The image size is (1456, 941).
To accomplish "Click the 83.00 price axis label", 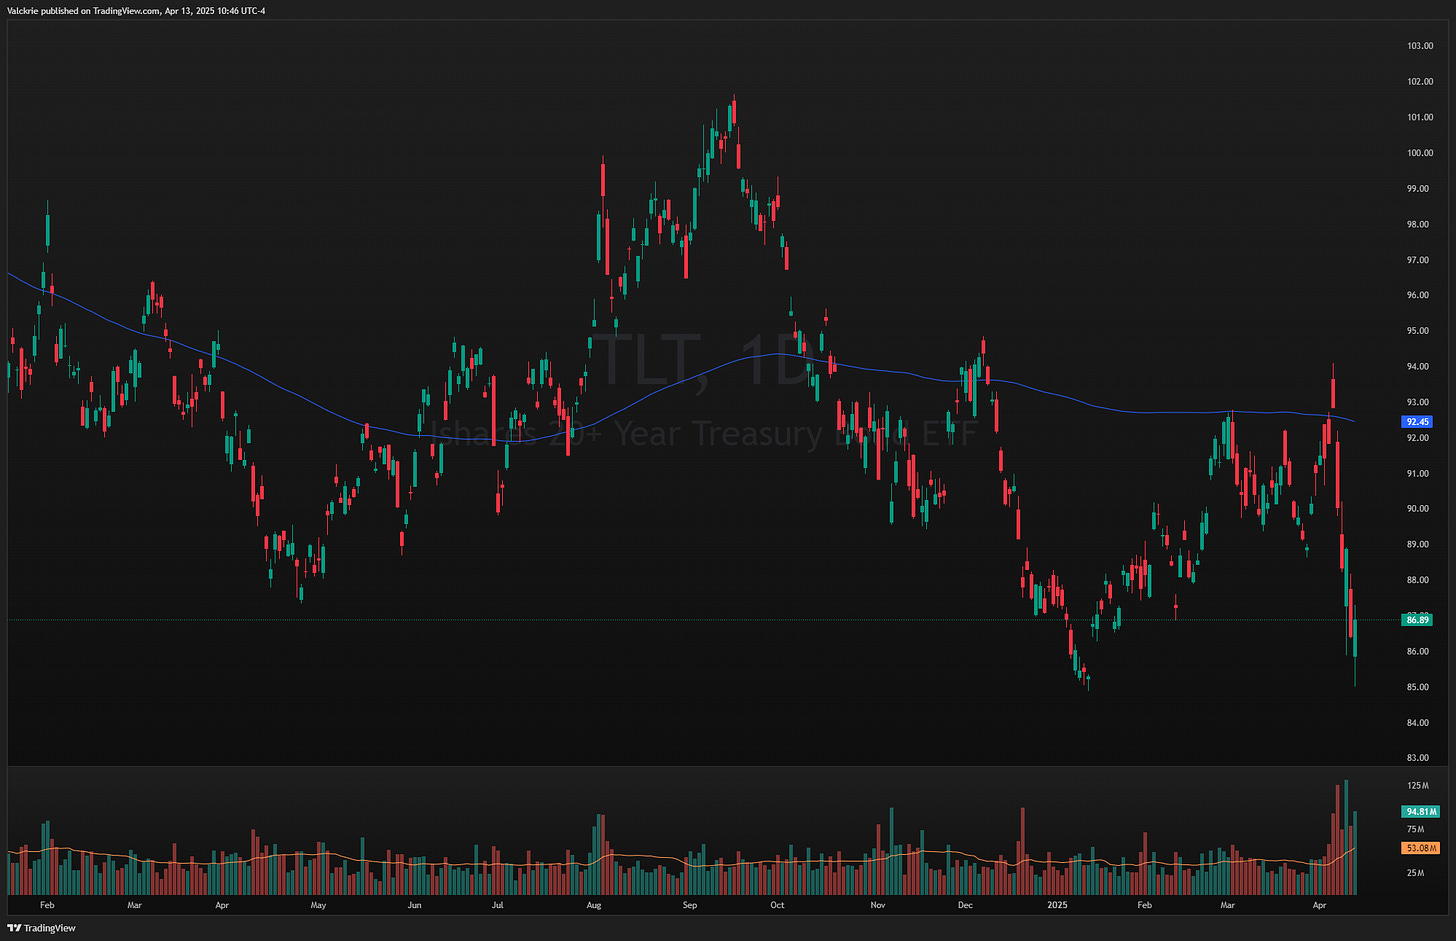I will [1418, 758].
